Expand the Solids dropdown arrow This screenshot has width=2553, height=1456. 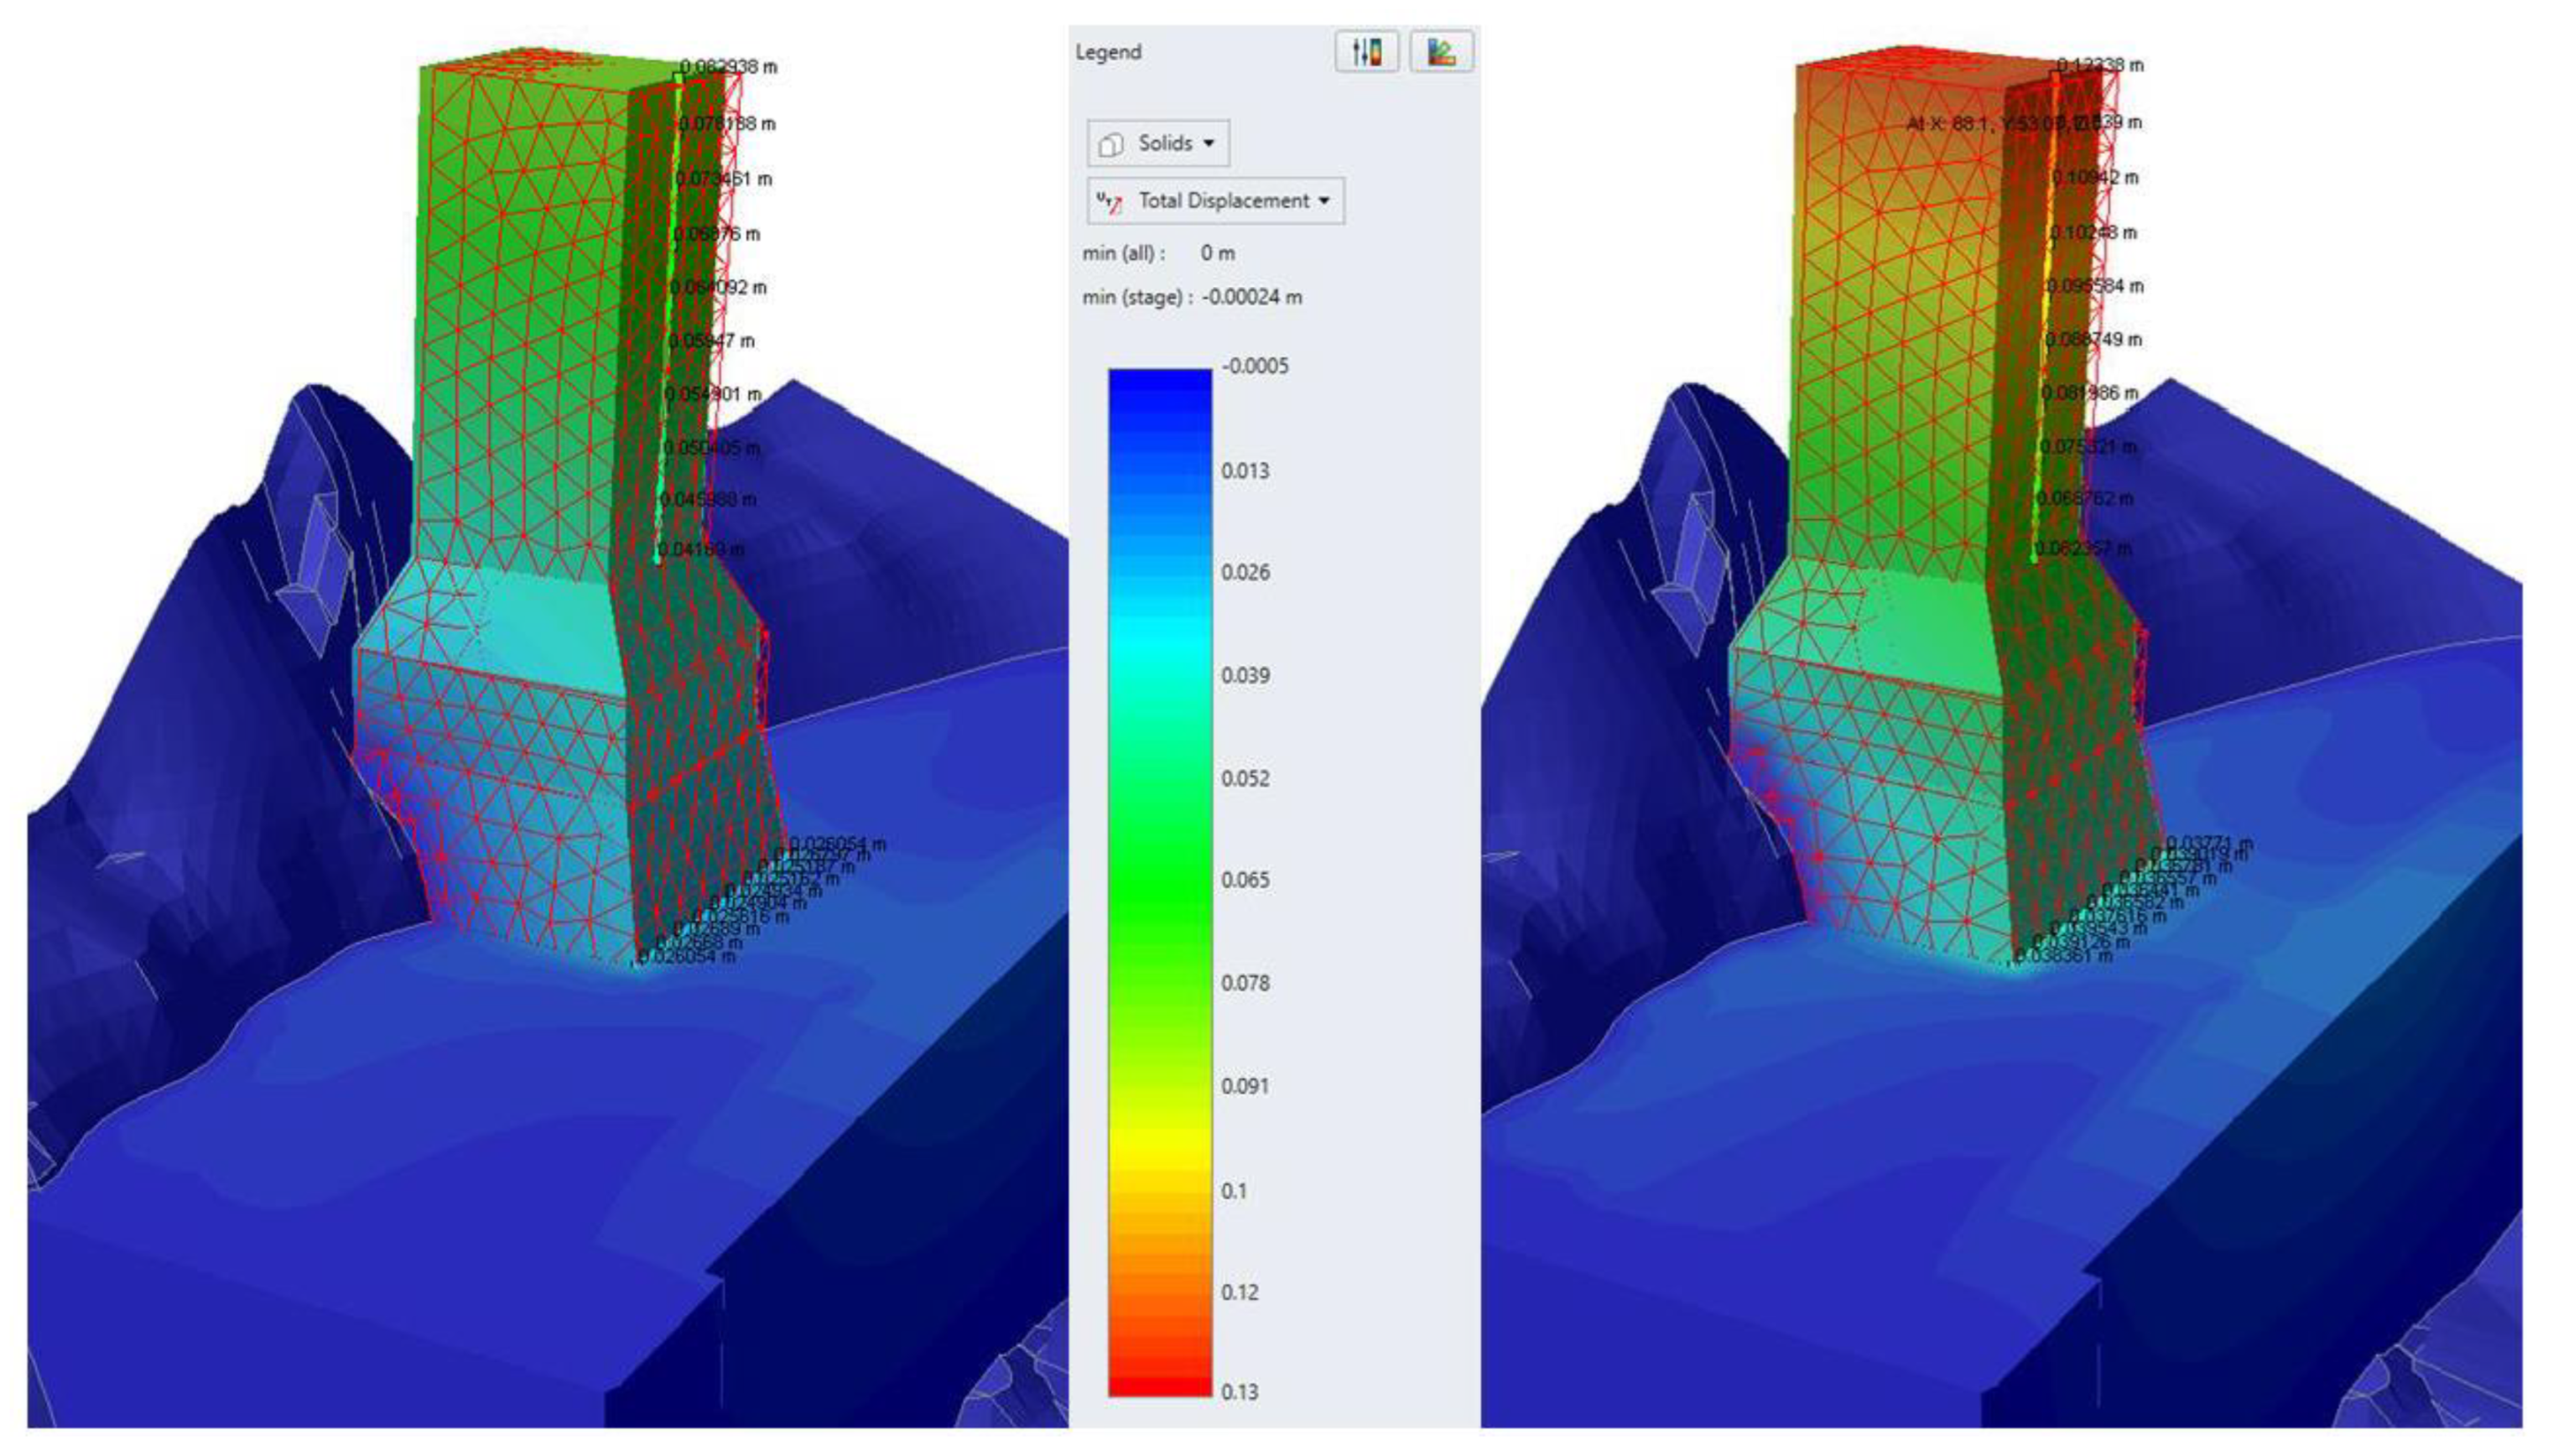(1208, 144)
